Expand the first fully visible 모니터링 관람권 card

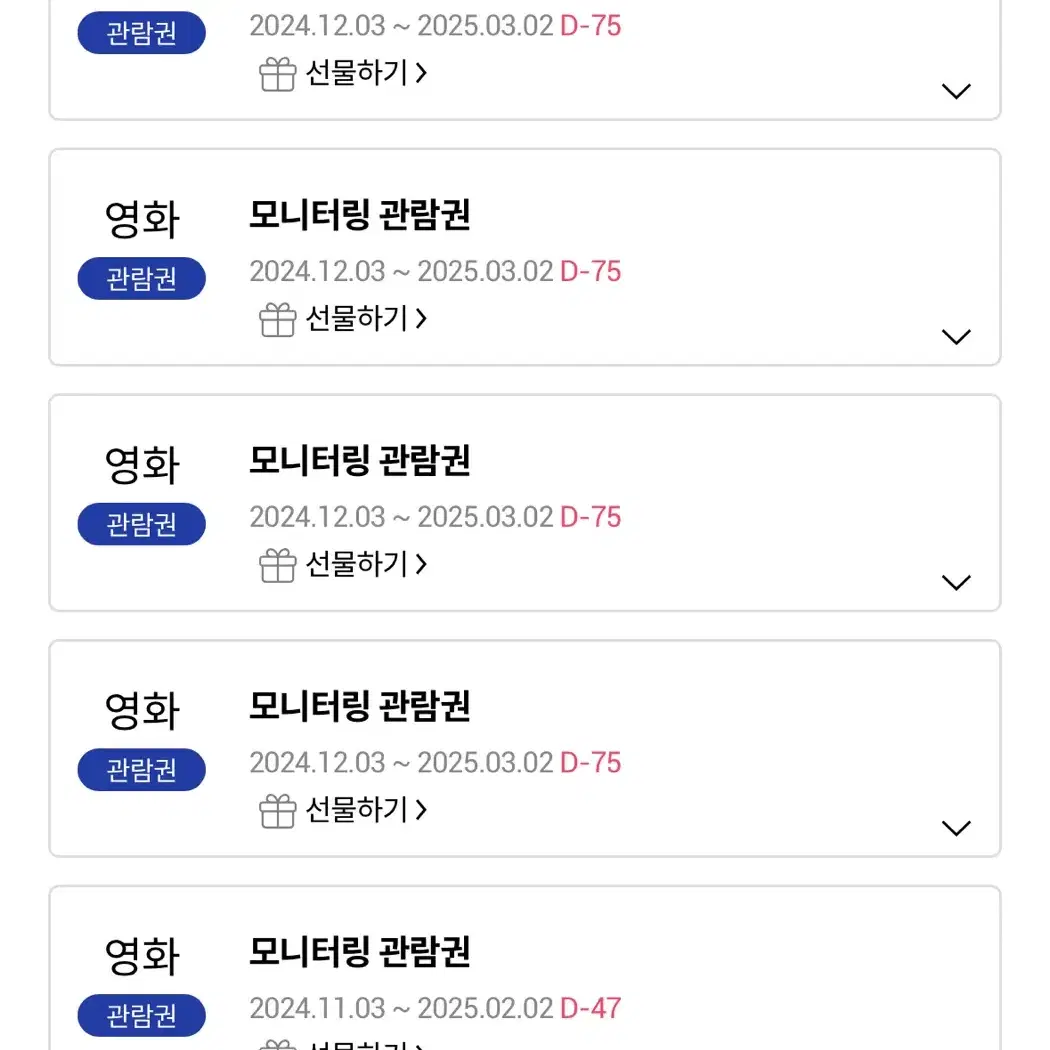click(956, 337)
